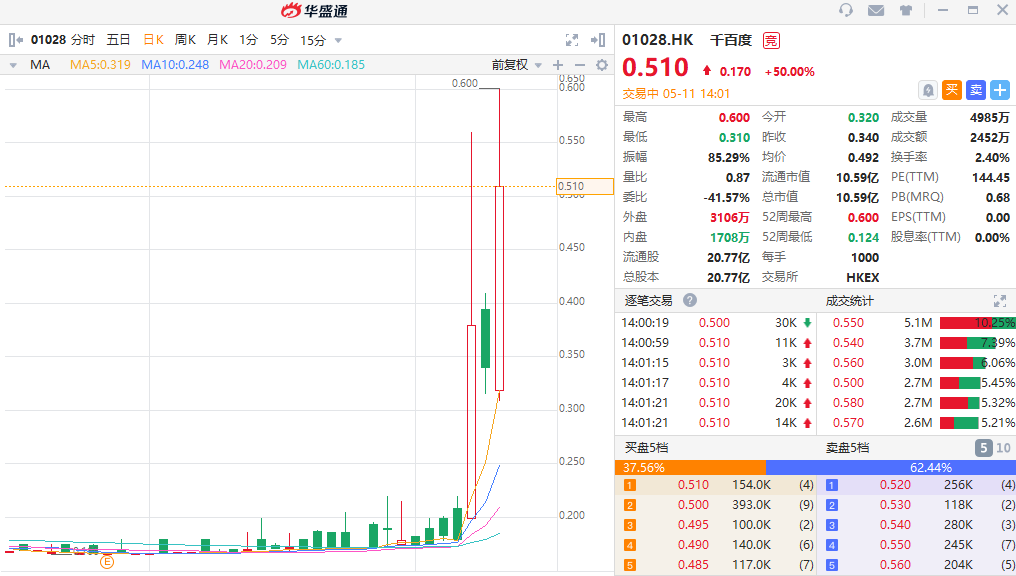Click the MA10:0.248 indicator label

pyautogui.click(x=175, y=65)
